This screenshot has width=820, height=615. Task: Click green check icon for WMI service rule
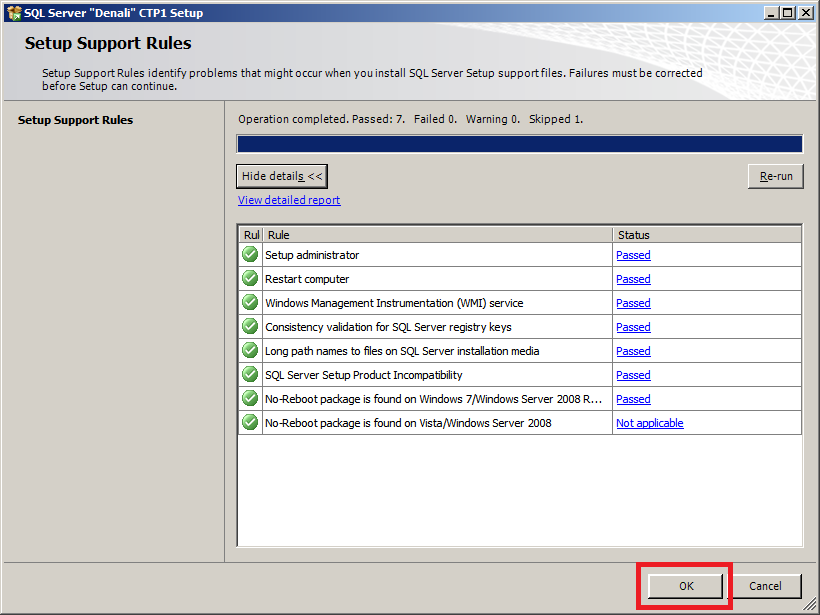click(250, 302)
